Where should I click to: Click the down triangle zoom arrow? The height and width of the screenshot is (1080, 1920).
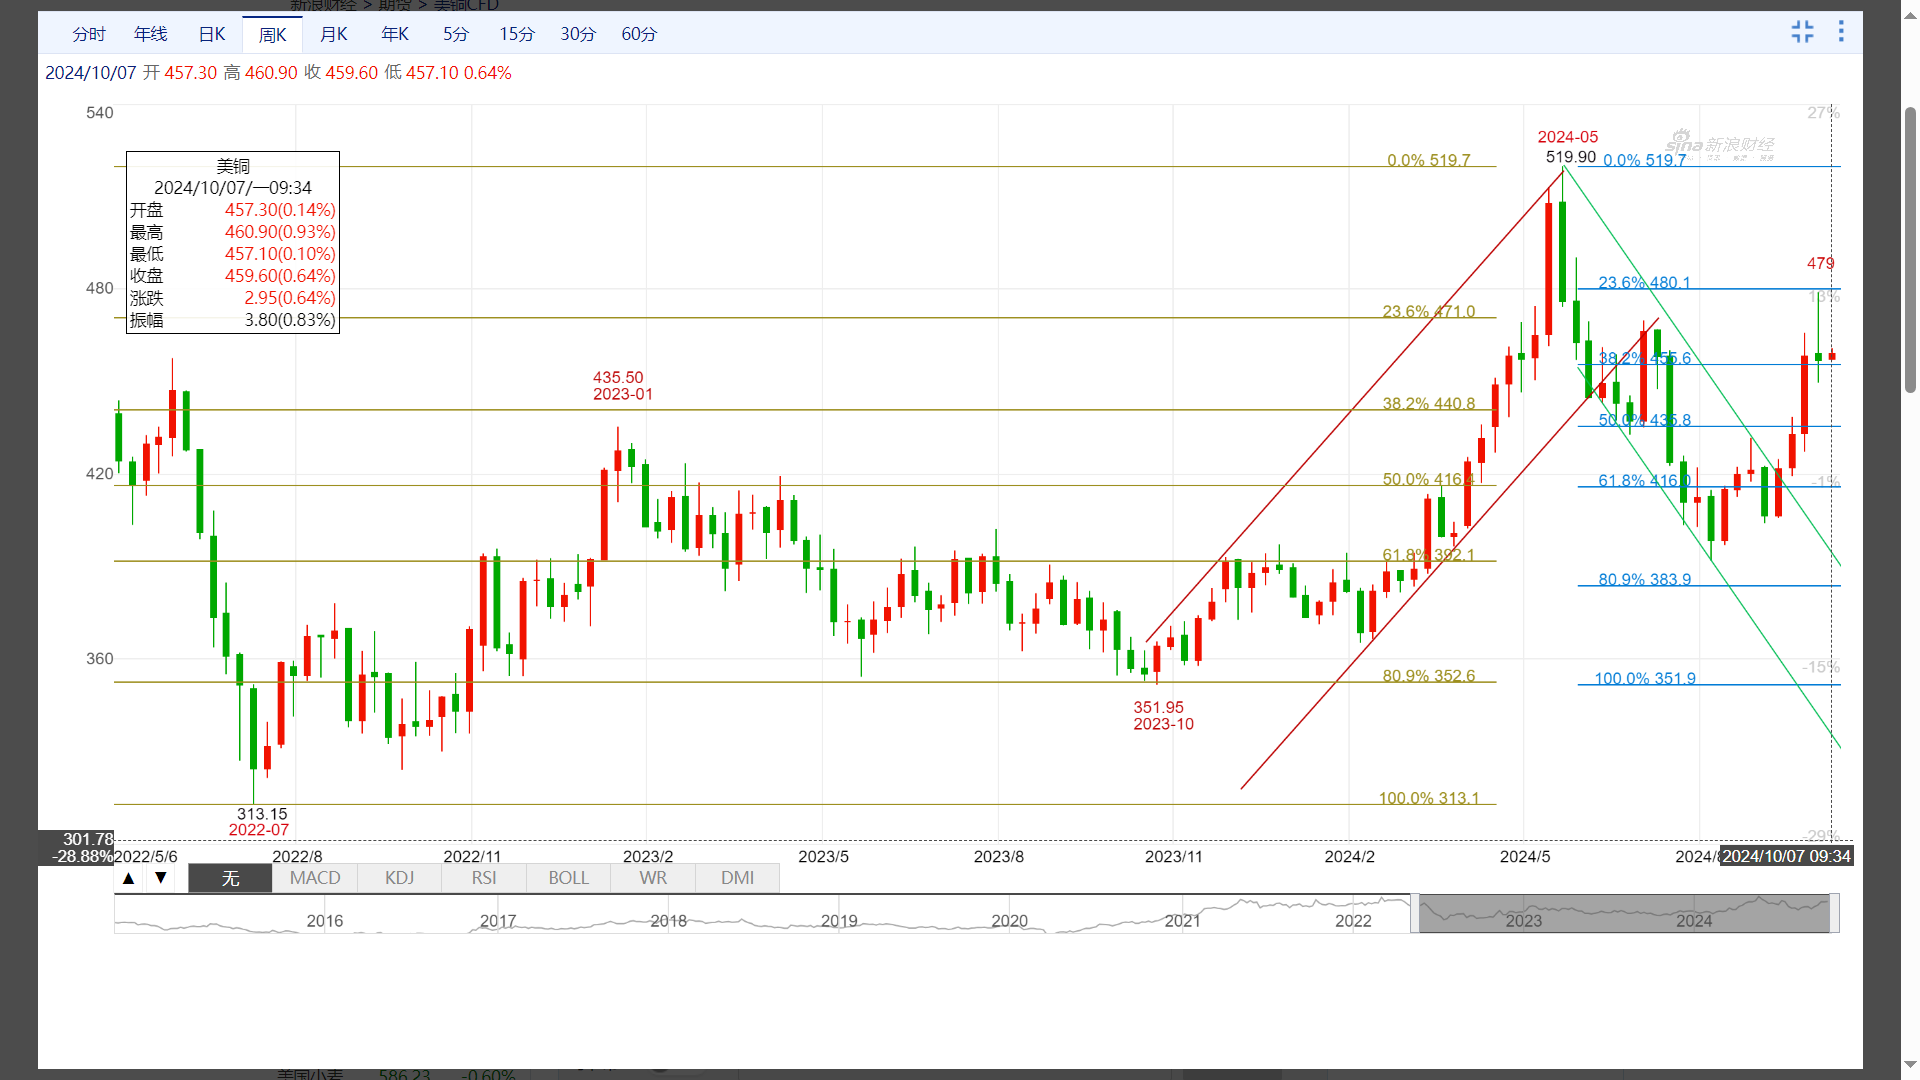click(x=160, y=878)
